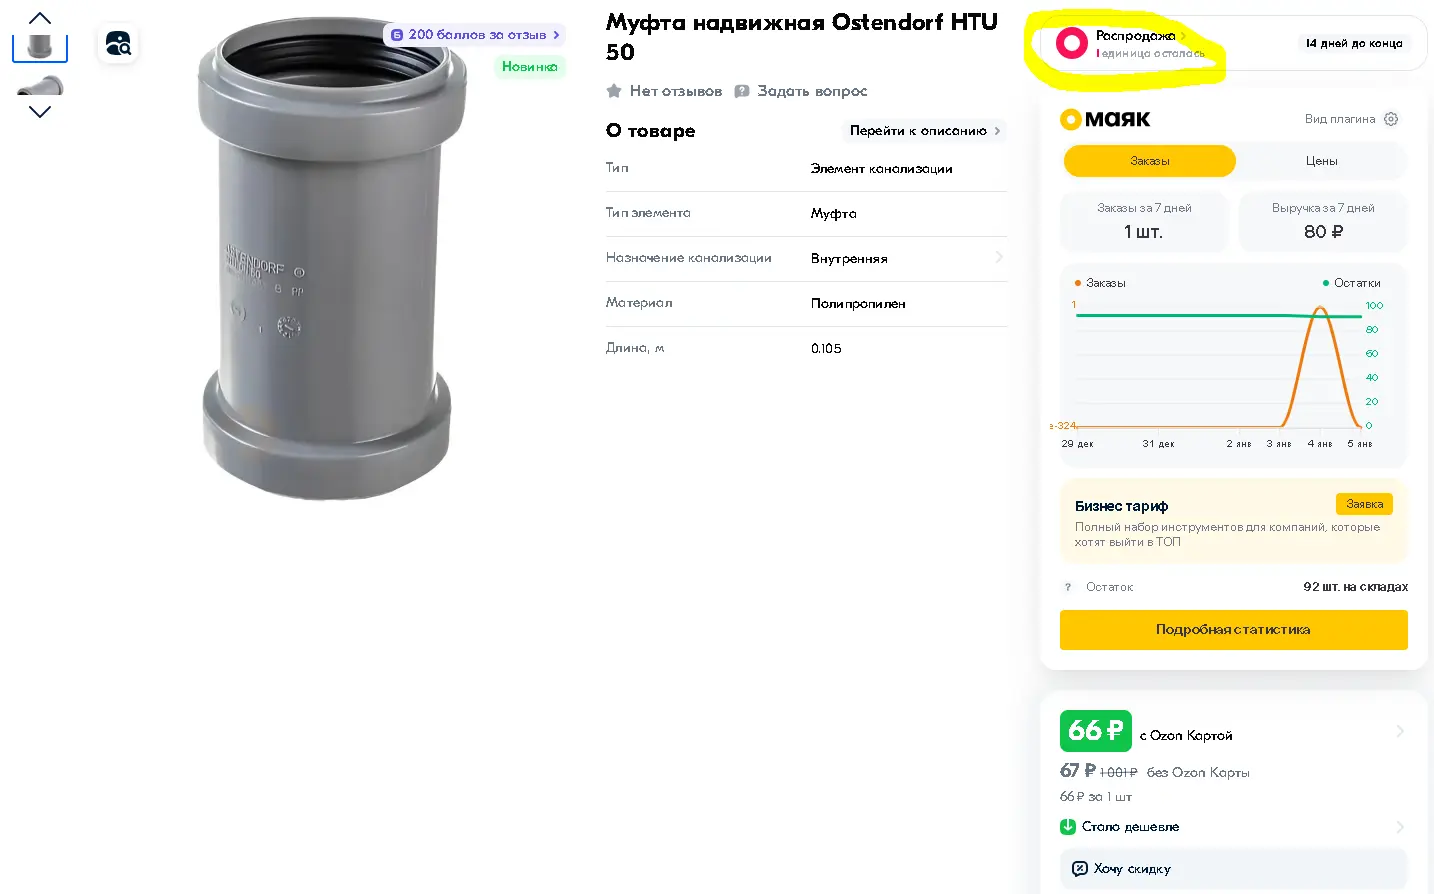Screen dimensions: 1434x894
Task: Click the Заказы за 7 дней card
Action: (1144, 221)
